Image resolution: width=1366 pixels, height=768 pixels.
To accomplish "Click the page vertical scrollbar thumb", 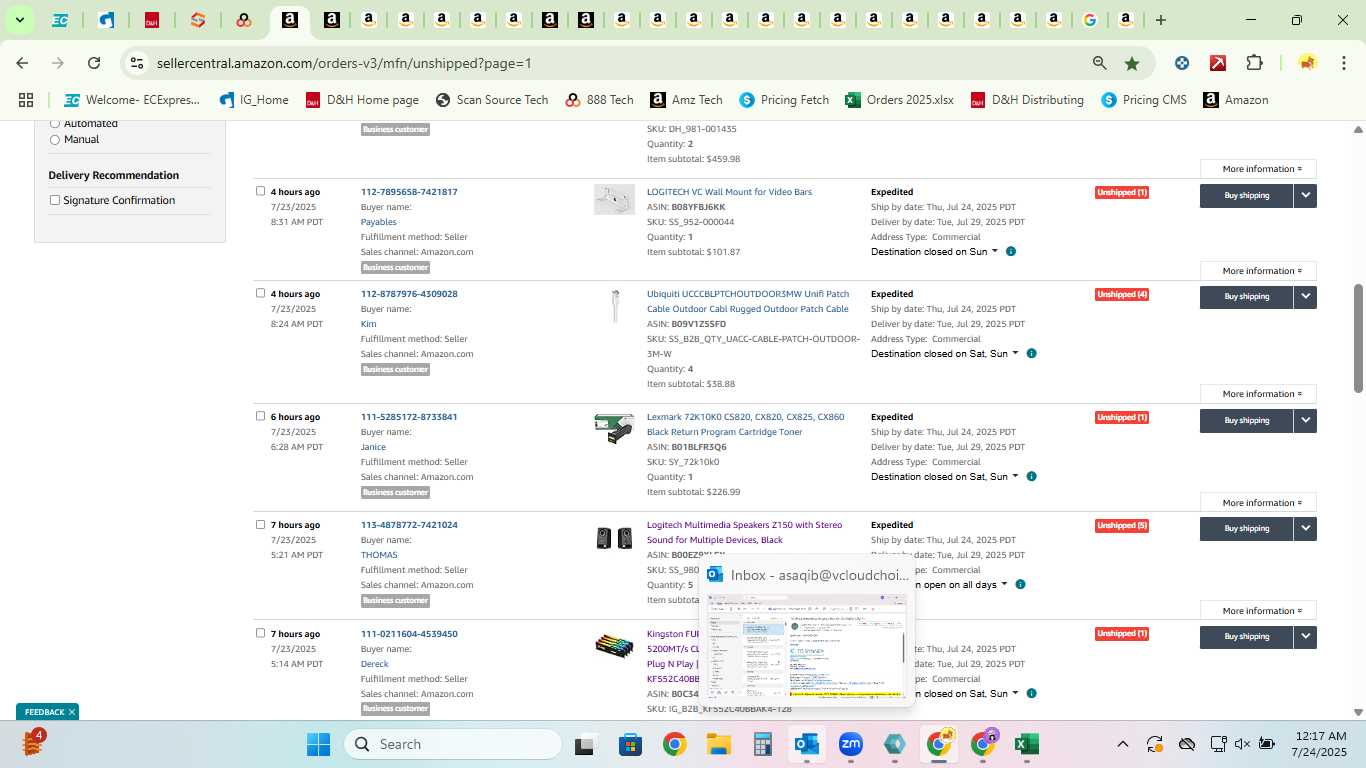I will click(1358, 338).
